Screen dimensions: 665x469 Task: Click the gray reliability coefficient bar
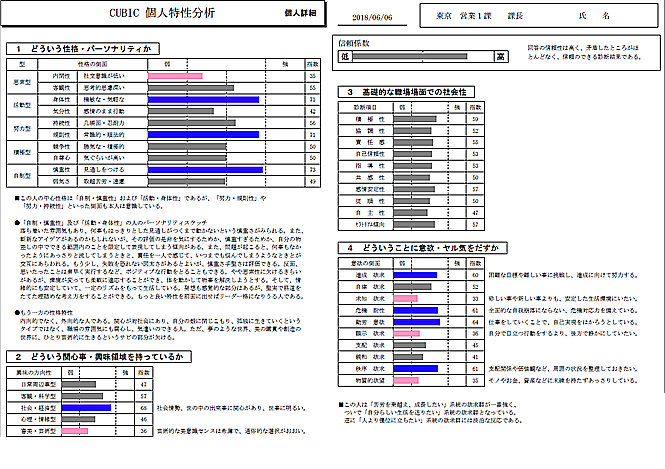point(410,56)
